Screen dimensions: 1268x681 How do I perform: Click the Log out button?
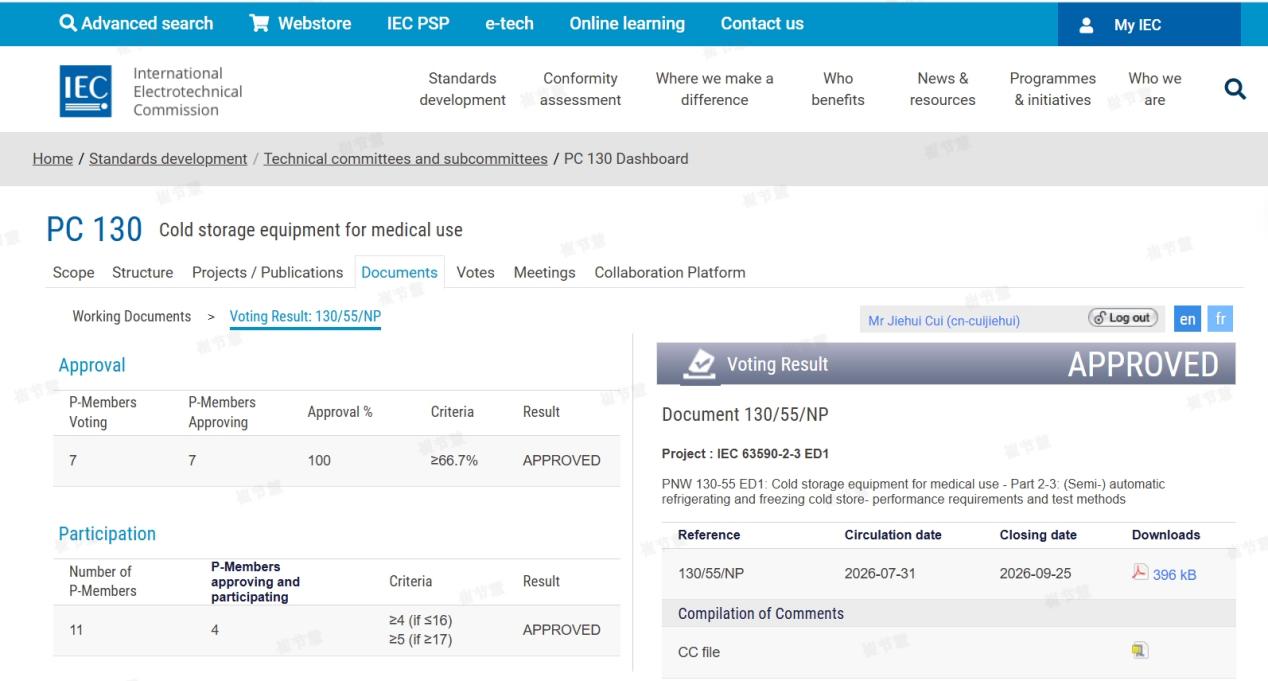click(x=1123, y=318)
